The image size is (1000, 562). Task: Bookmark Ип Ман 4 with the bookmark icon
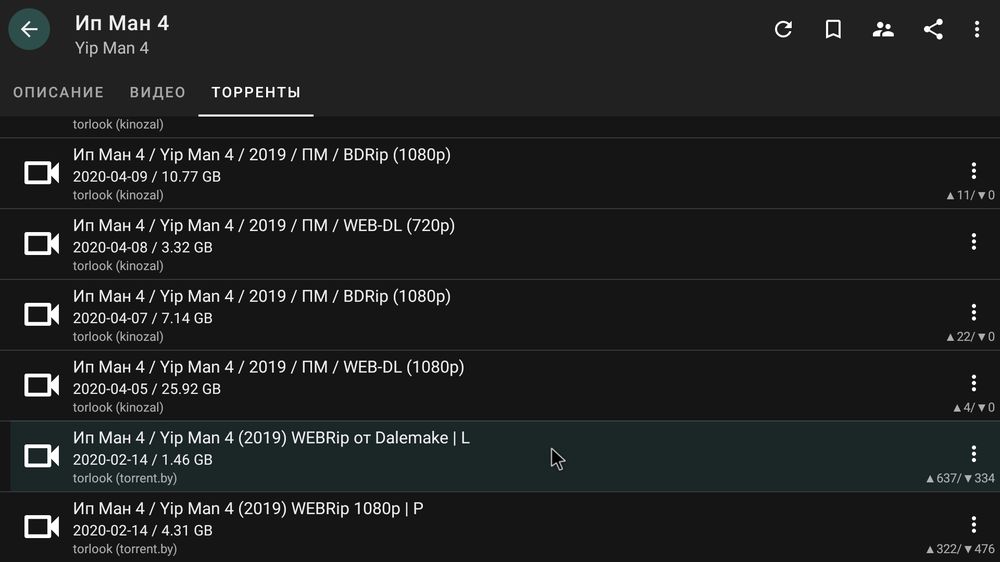(833, 29)
